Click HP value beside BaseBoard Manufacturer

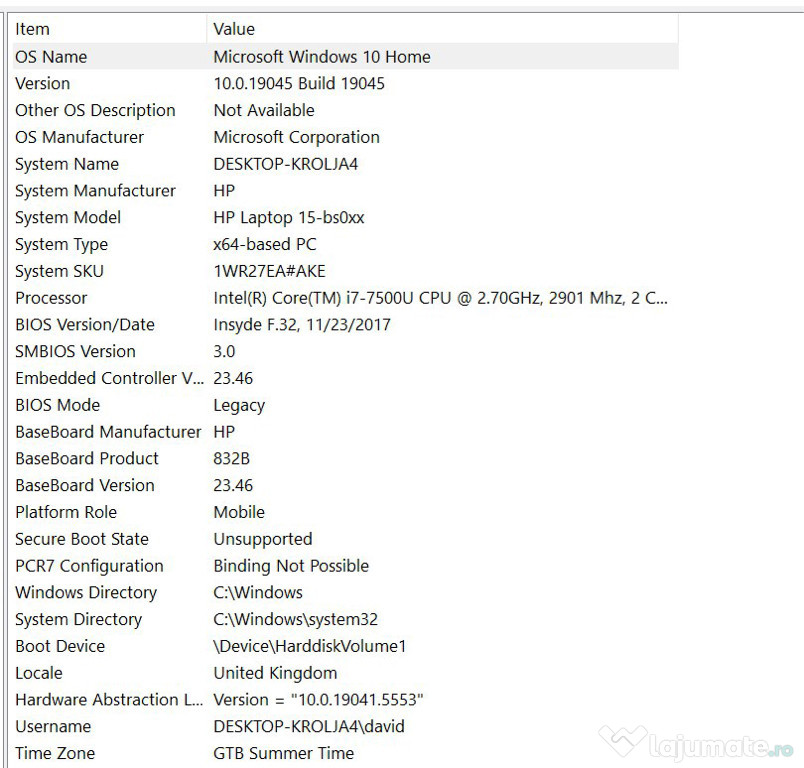click(x=224, y=432)
